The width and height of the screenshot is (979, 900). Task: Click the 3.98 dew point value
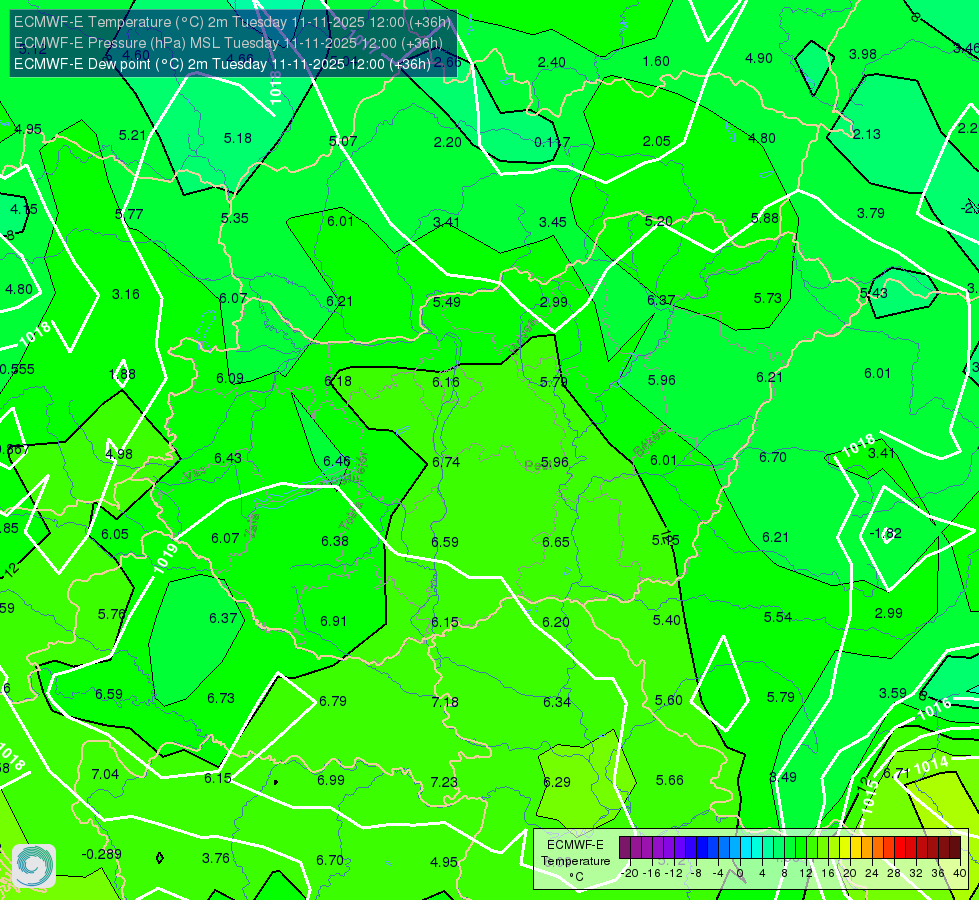pos(863,54)
